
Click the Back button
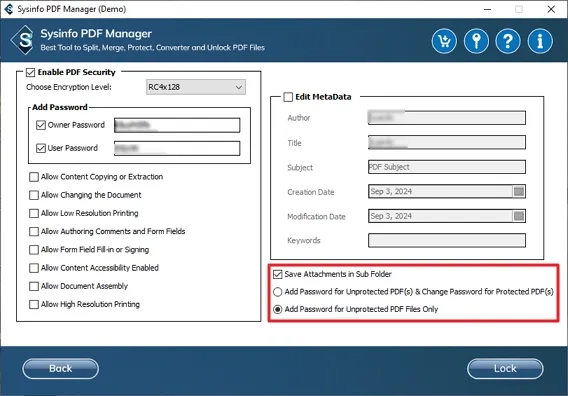[x=60, y=368]
